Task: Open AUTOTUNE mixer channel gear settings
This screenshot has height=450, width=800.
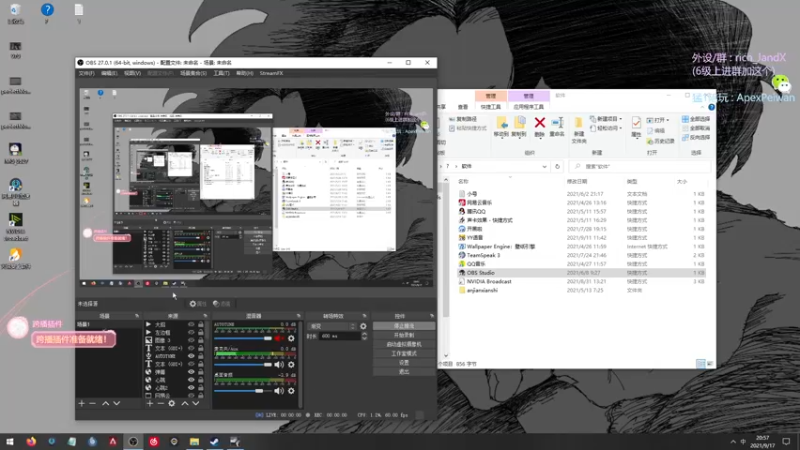Action: 291,338
